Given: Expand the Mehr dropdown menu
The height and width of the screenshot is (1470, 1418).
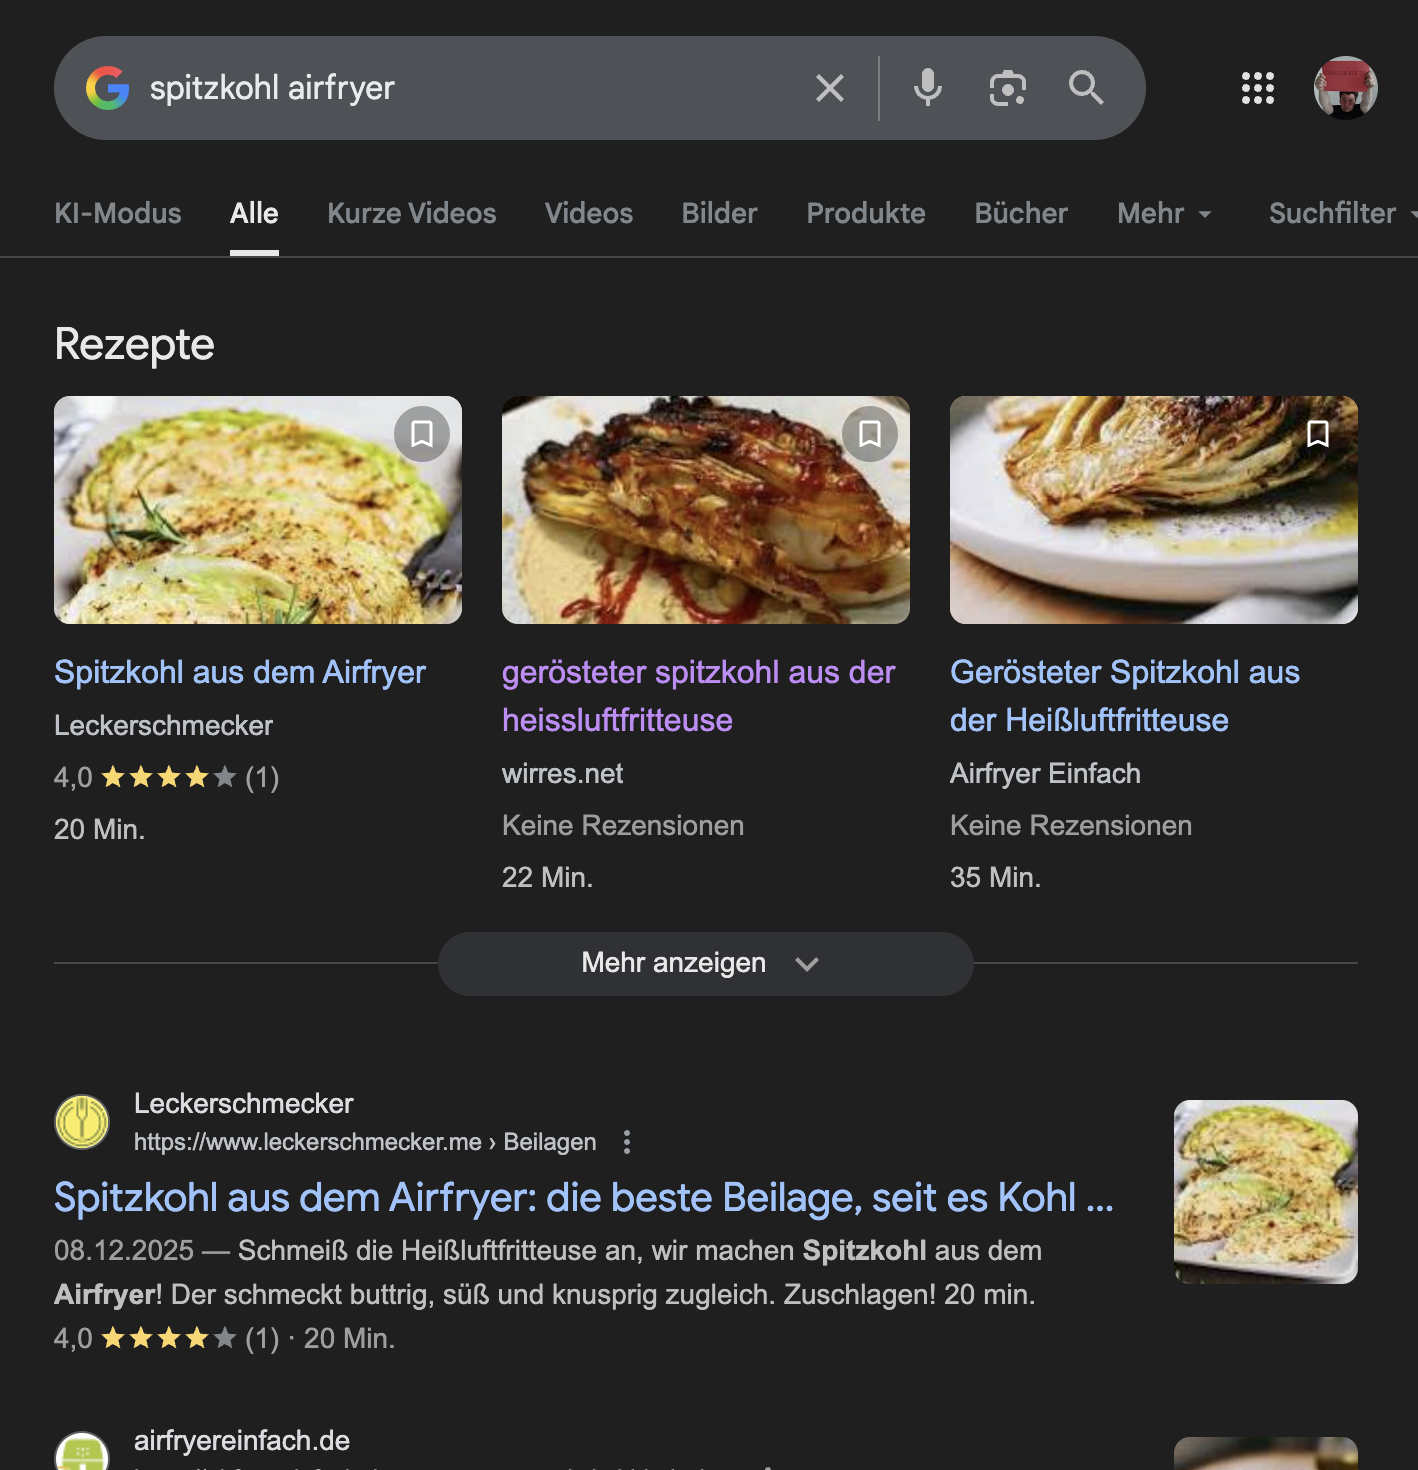Looking at the screenshot, I should (1164, 213).
